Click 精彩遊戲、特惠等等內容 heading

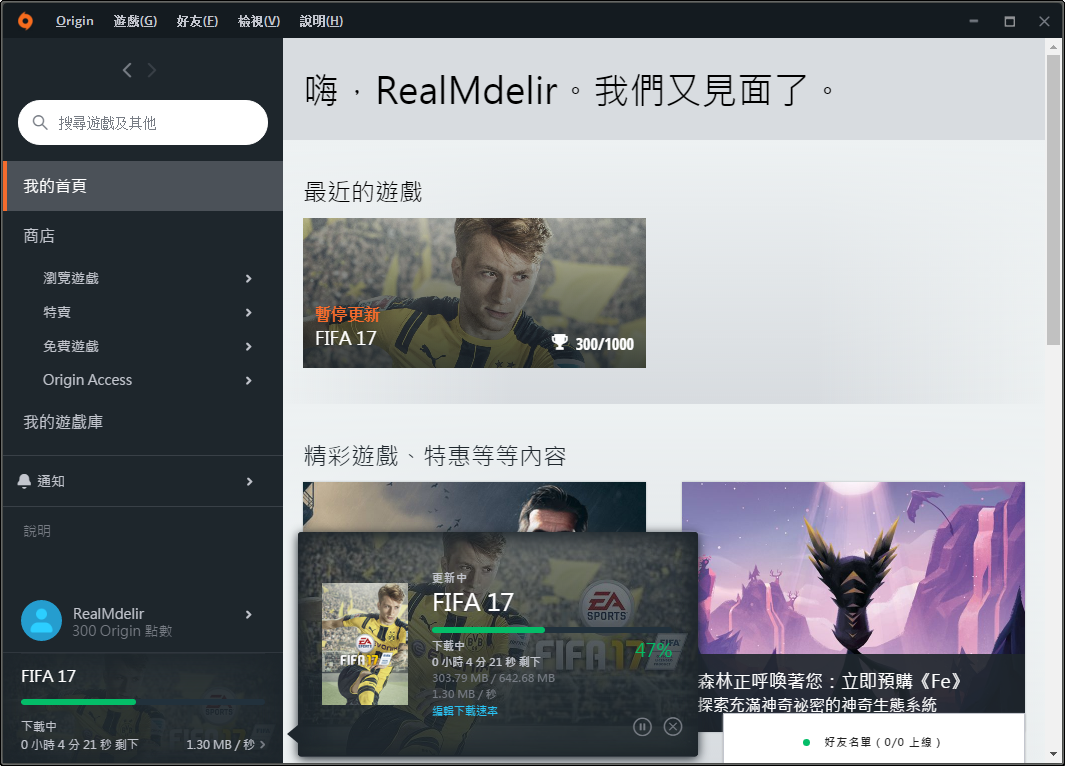point(435,456)
